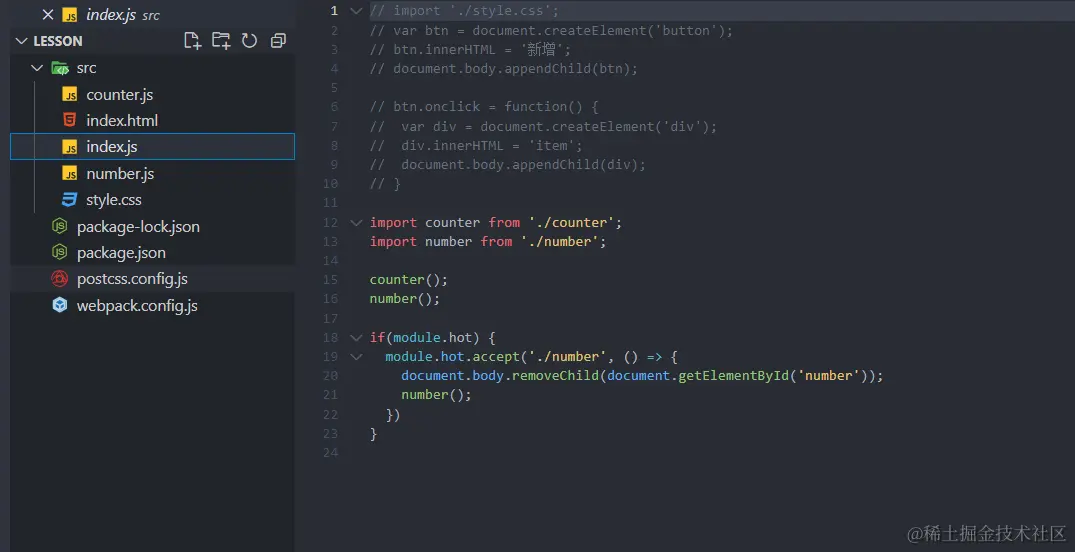This screenshot has width=1075, height=552.
Task: Open counter.js in the file tree
Action: 152,95
